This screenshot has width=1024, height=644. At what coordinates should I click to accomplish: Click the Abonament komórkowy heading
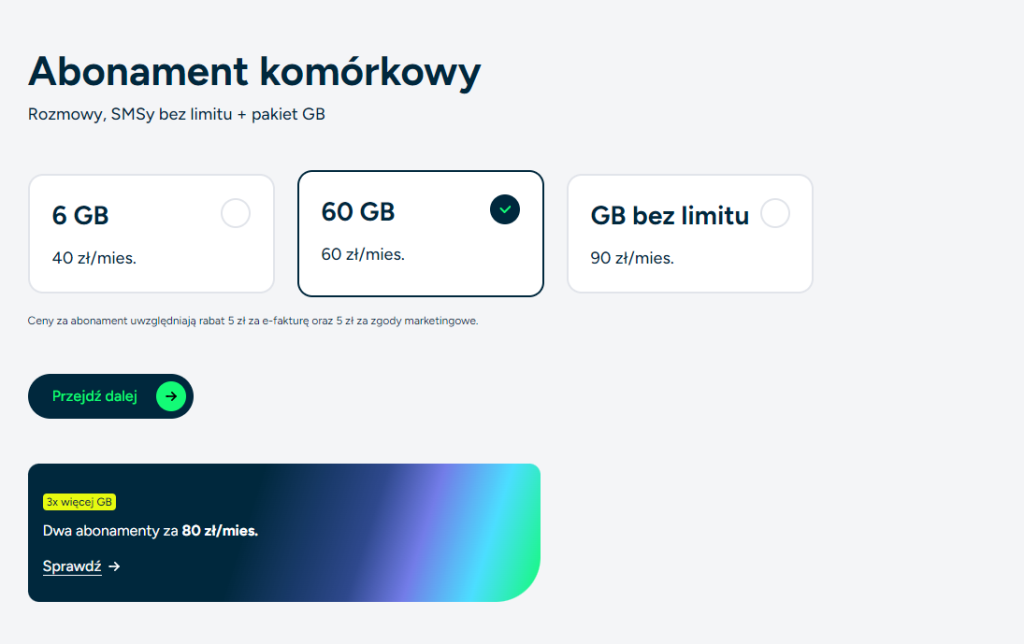255,71
